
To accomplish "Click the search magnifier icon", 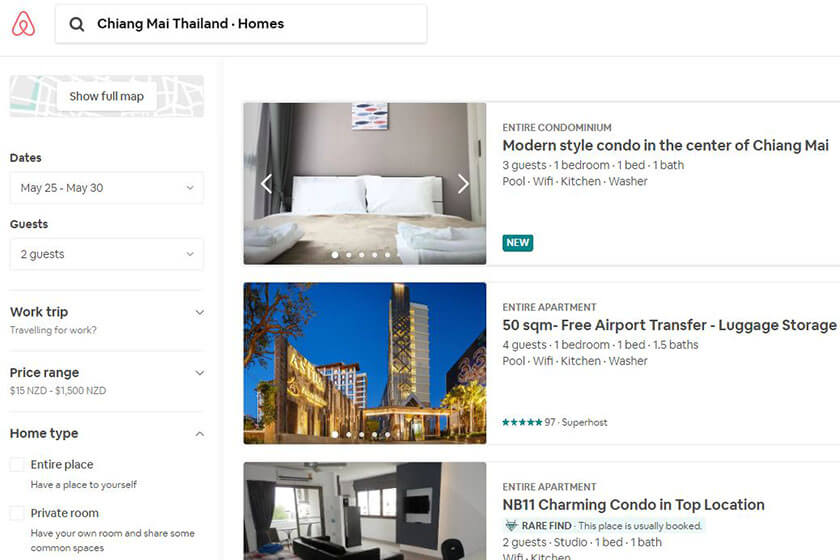I will 77,24.
